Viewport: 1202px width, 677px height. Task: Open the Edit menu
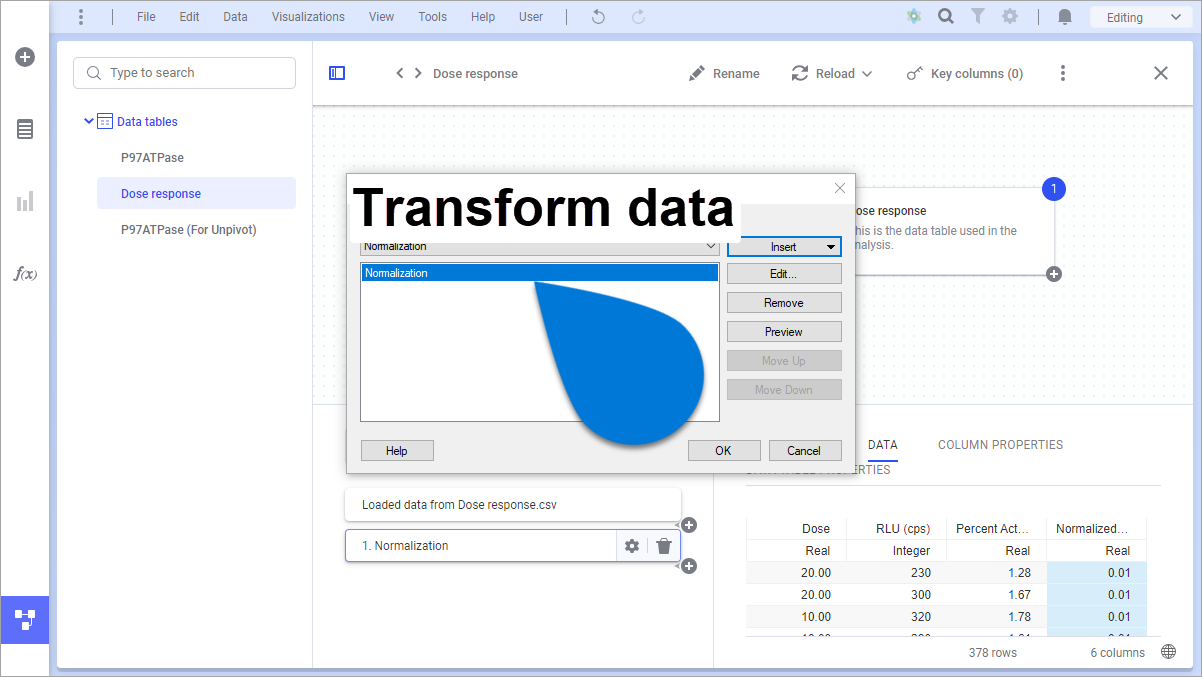189,17
